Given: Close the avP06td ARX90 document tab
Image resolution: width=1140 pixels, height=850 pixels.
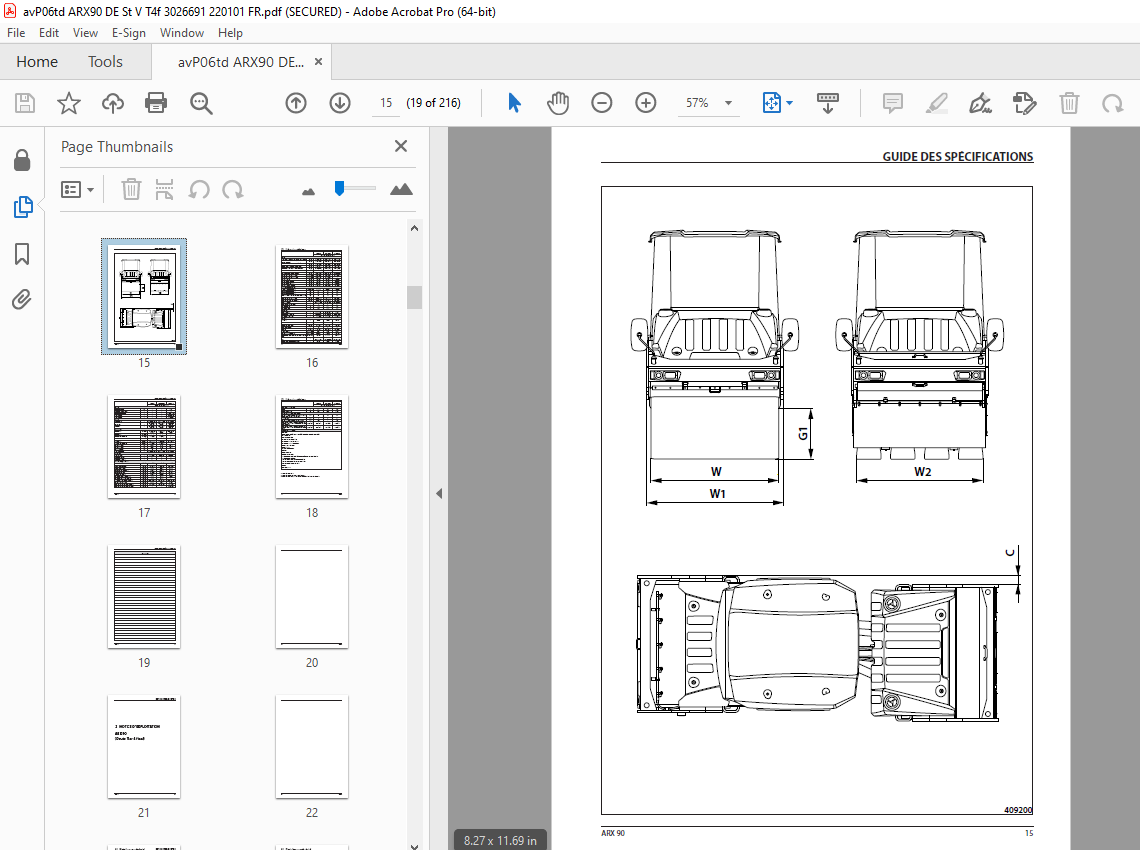Looking at the screenshot, I should click(318, 62).
